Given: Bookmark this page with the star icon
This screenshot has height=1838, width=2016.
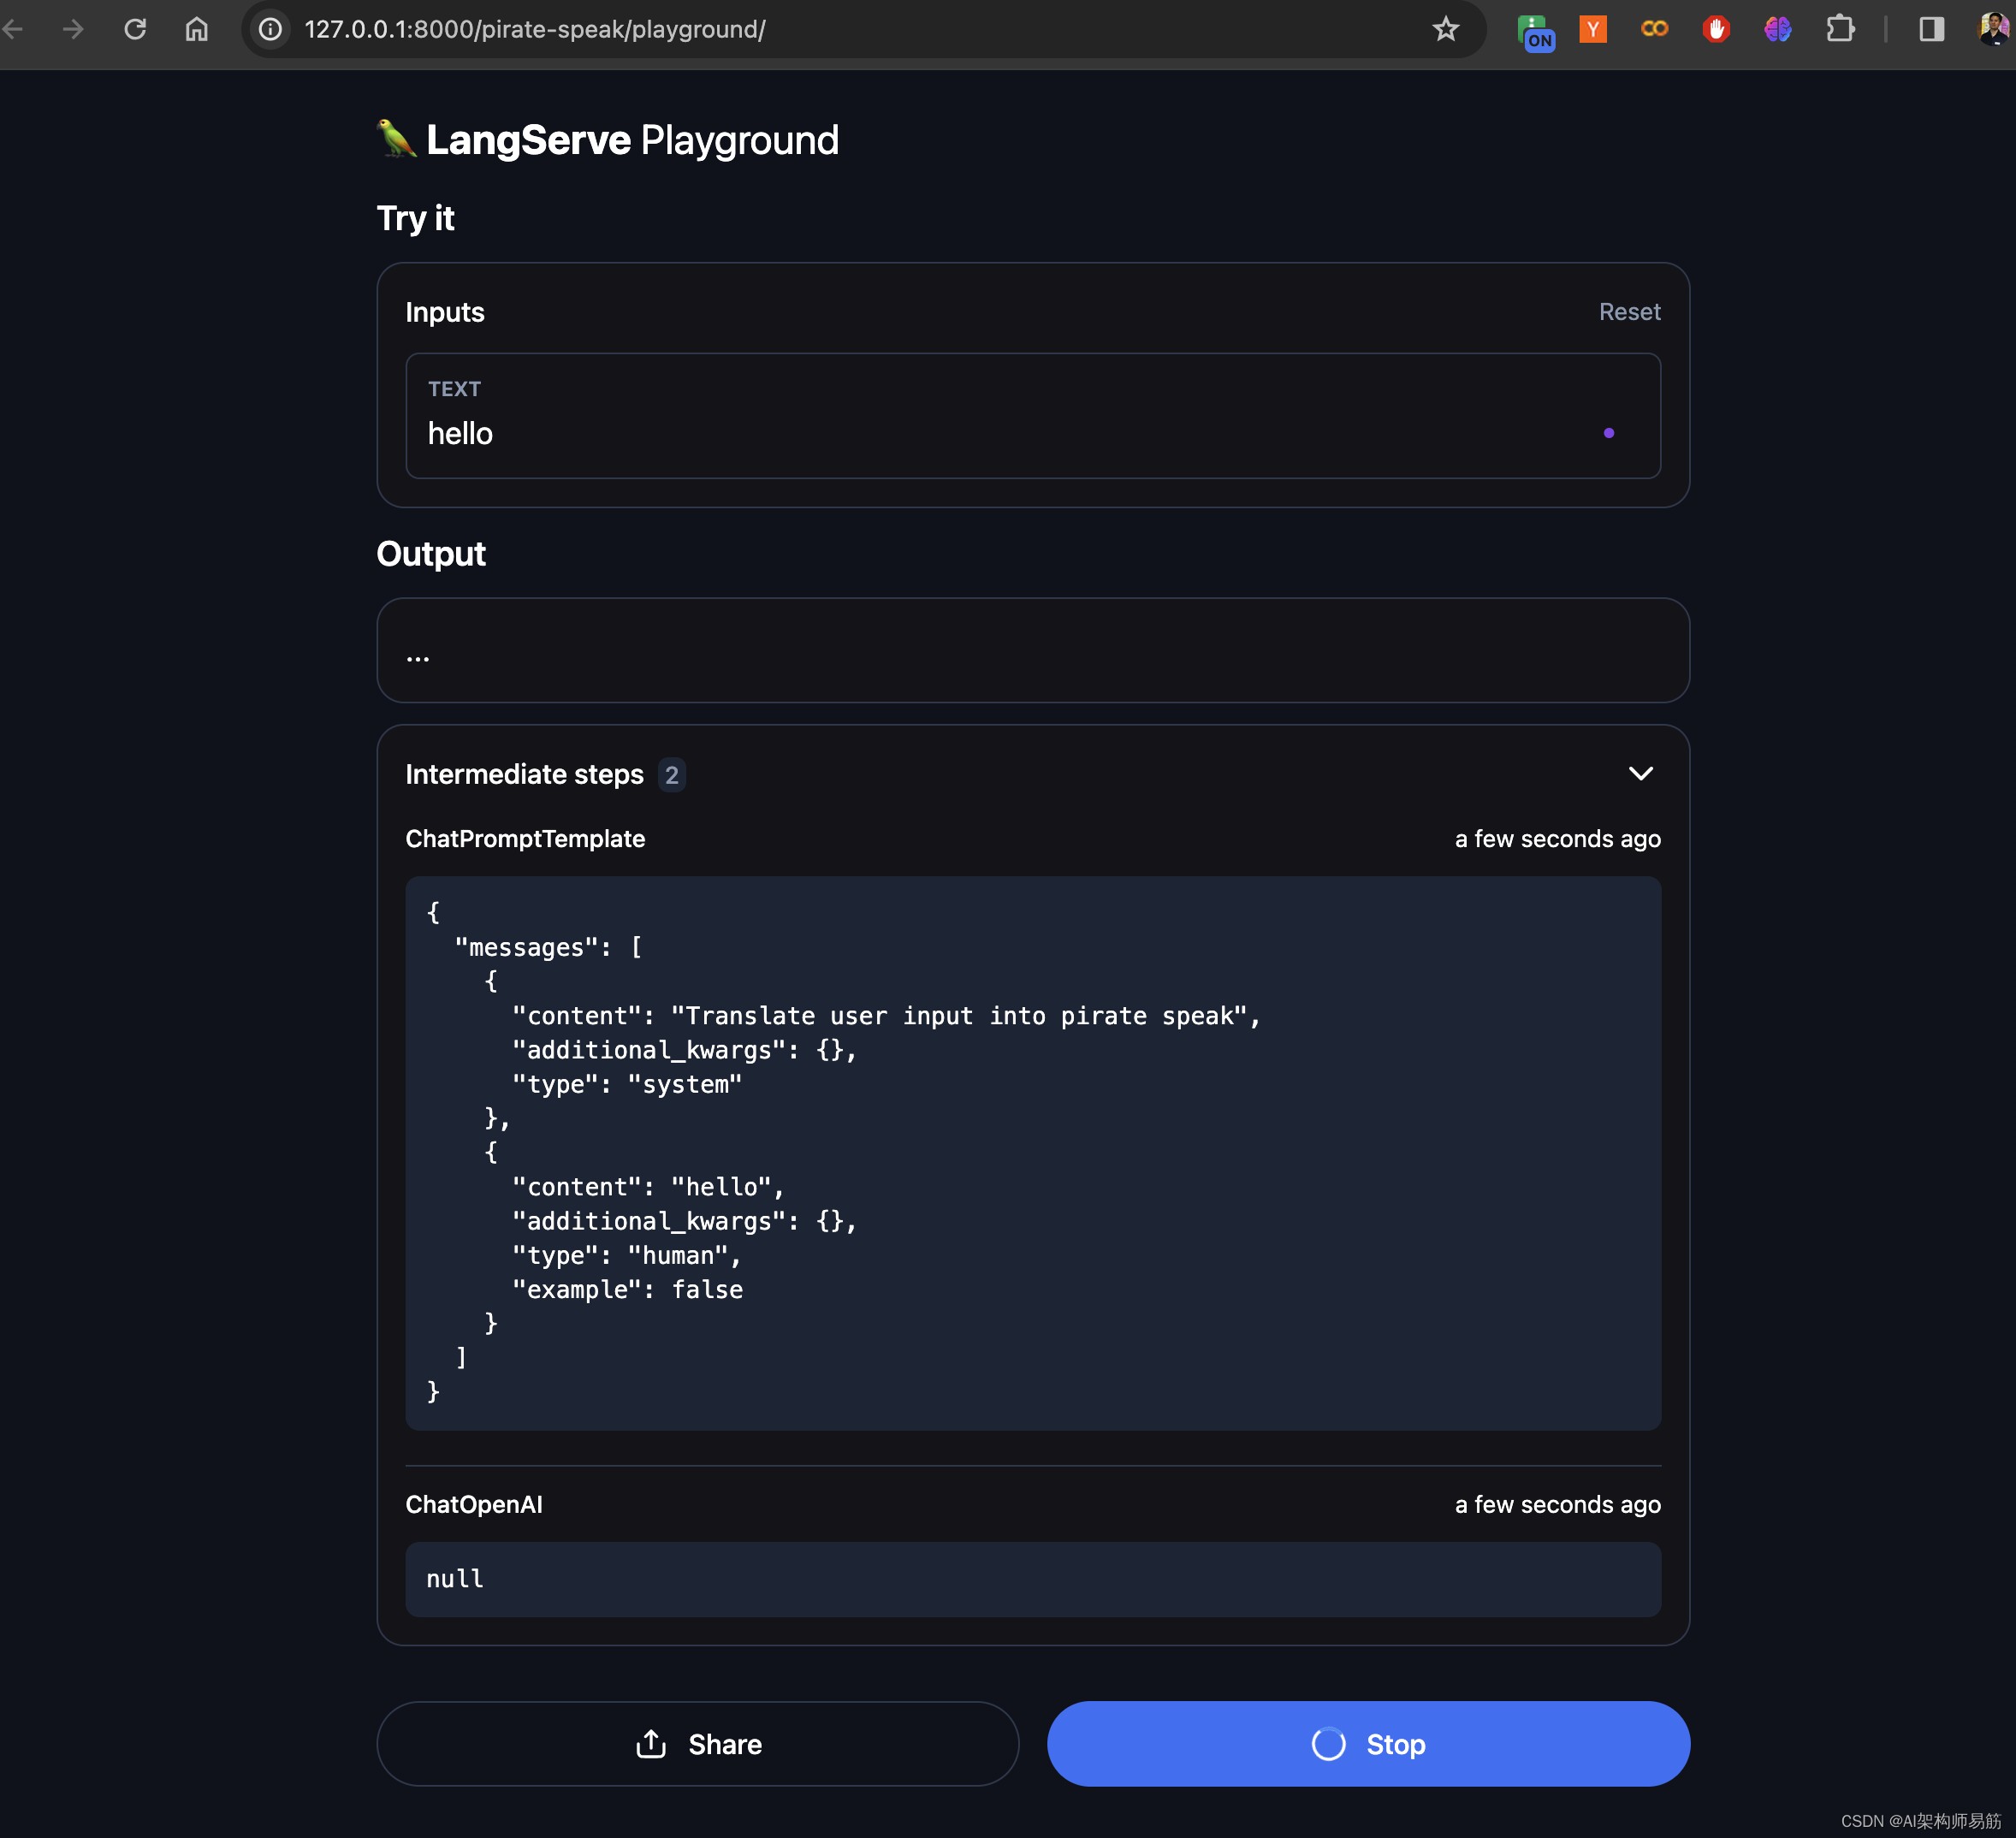Looking at the screenshot, I should 1445,29.
